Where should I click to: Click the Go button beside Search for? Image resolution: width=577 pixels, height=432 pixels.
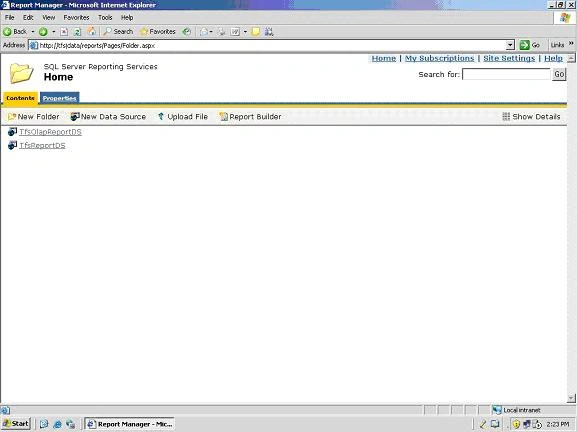pyautogui.click(x=559, y=74)
